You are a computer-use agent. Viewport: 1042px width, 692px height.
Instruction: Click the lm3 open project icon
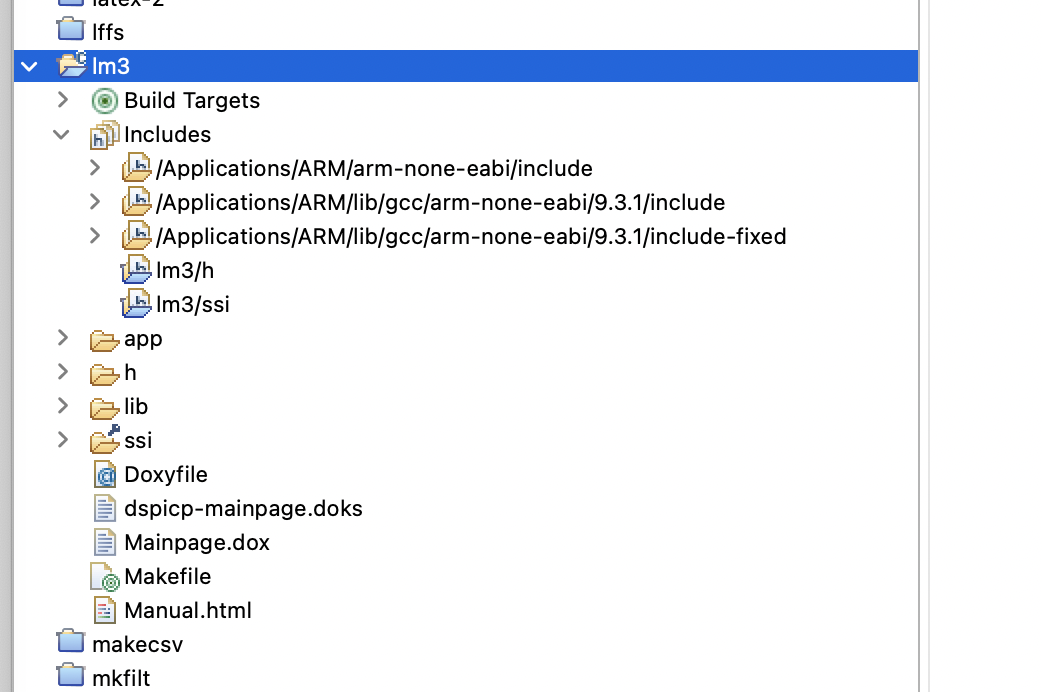(x=72, y=66)
